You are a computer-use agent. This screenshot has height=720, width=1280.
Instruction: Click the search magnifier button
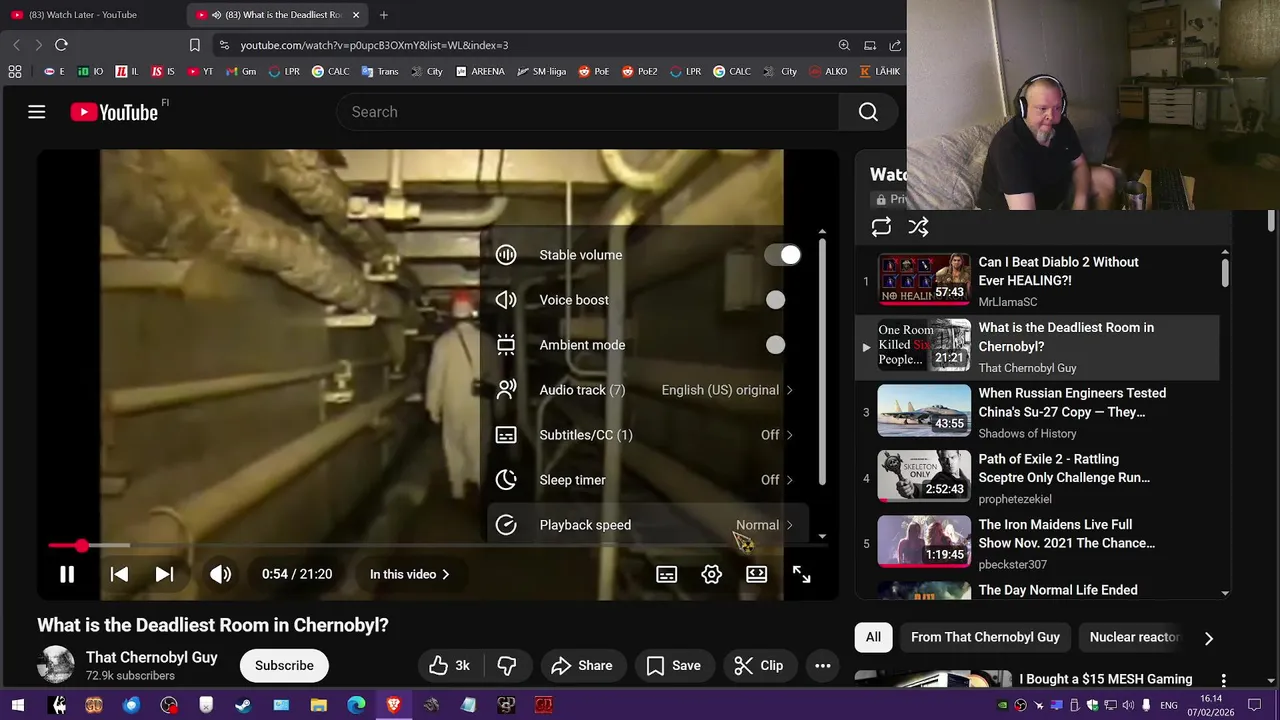(868, 112)
